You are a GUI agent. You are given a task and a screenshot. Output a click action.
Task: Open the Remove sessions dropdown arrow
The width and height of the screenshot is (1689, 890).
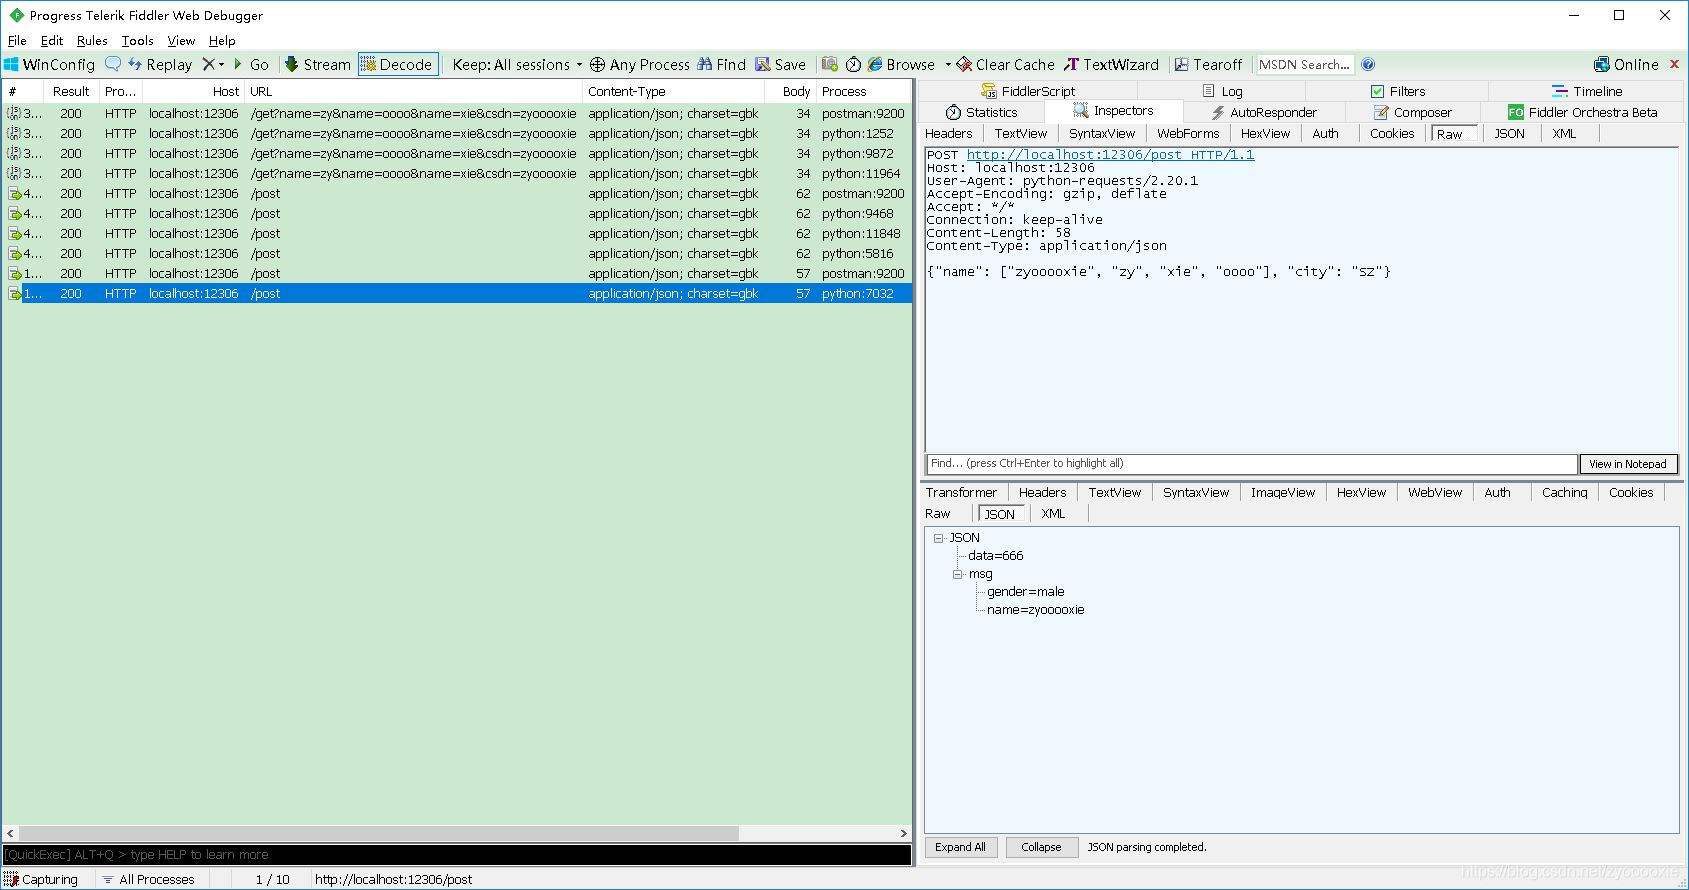(x=221, y=64)
